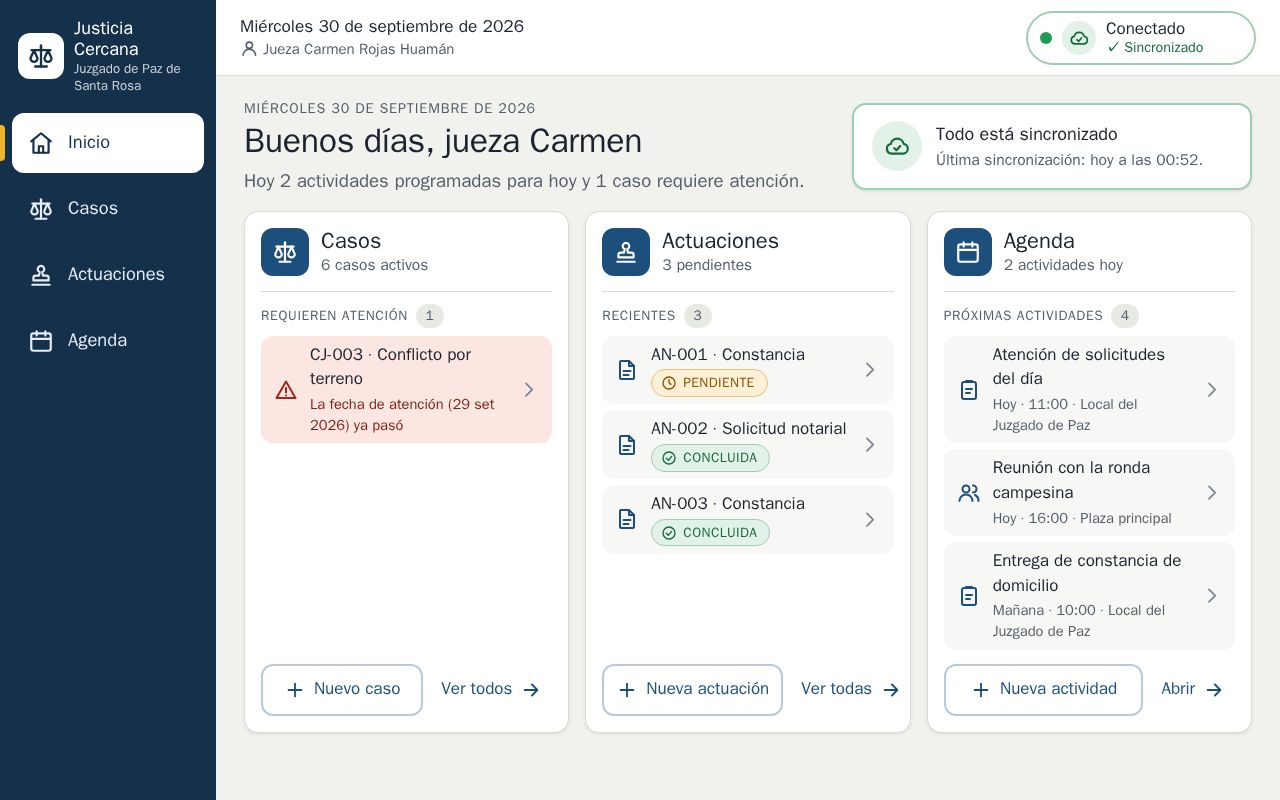Open Agenda in the sidebar
The height and width of the screenshot is (800, 1280).
coord(108,341)
